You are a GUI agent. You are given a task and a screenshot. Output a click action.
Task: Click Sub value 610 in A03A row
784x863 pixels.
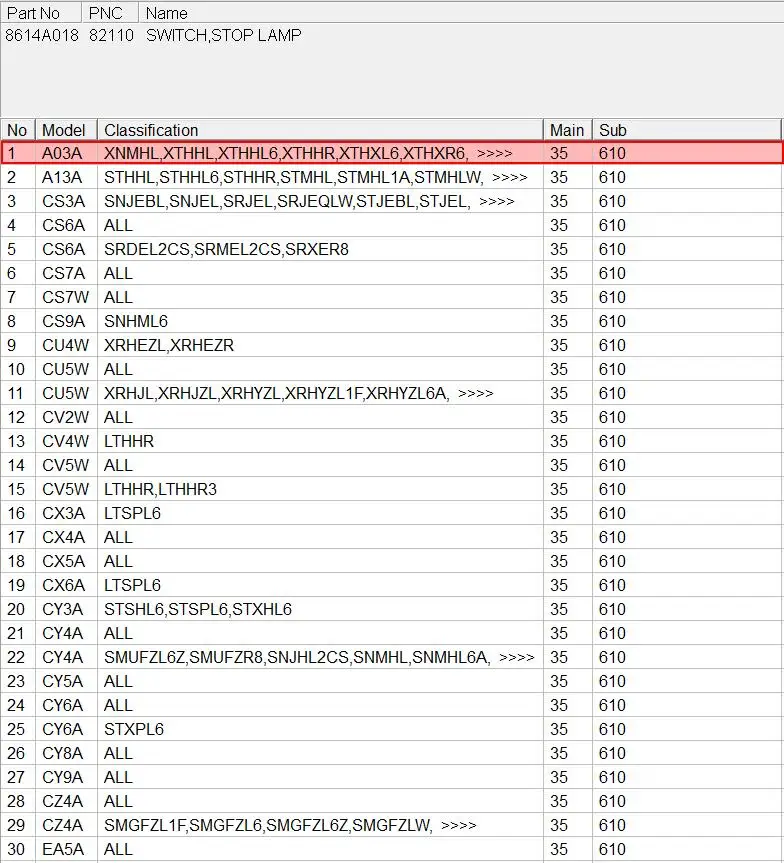(x=612, y=153)
